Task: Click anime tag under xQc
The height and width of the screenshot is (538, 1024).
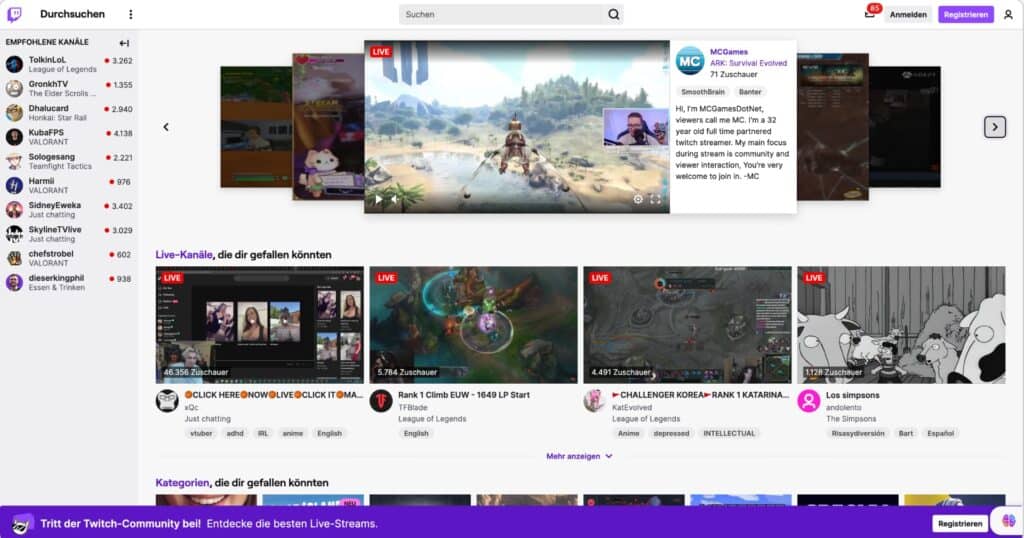Action: pyautogui.click(x=293, y=434)
